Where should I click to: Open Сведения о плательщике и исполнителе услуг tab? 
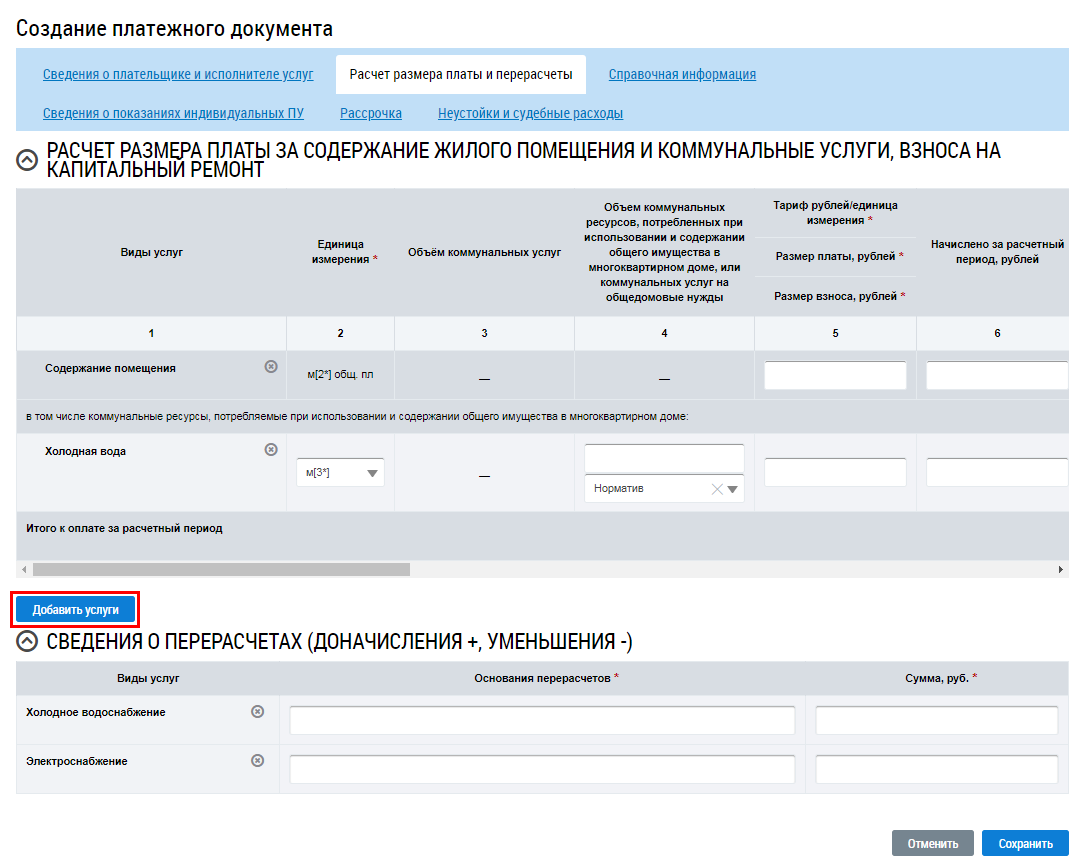coord(178,74)
